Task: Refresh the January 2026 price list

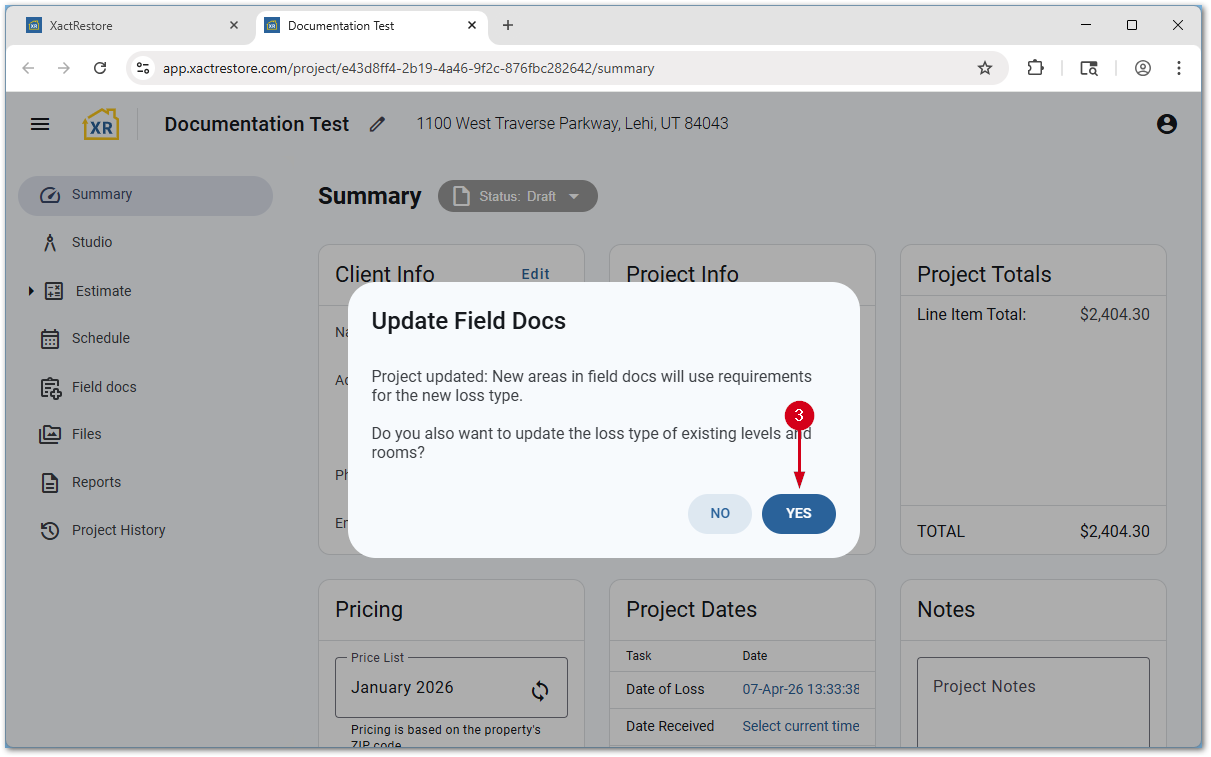Action: 540,690
